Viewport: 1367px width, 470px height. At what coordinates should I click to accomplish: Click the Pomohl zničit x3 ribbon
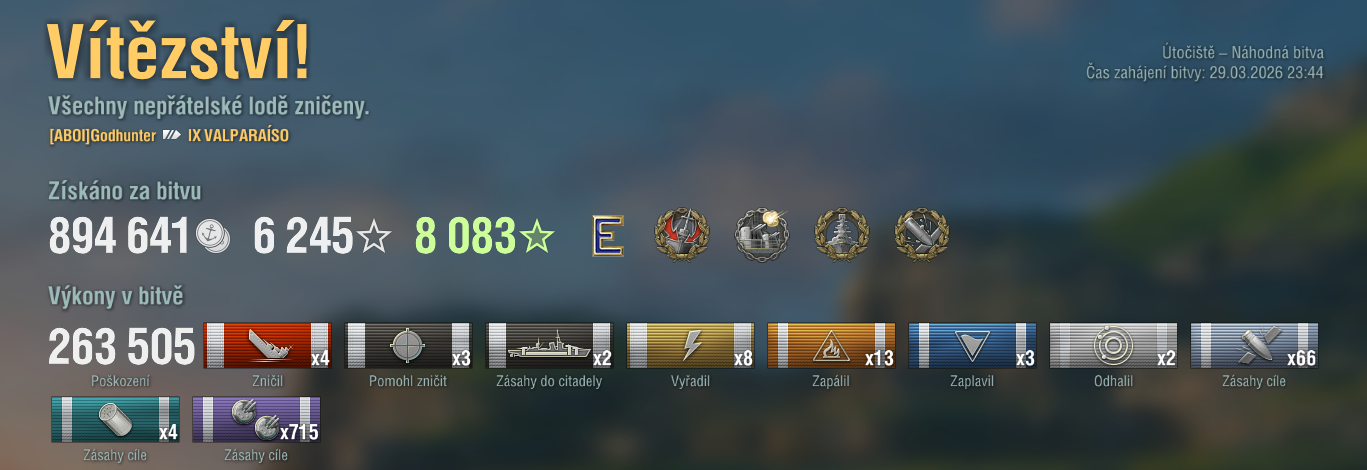click(x=408, y=346)
